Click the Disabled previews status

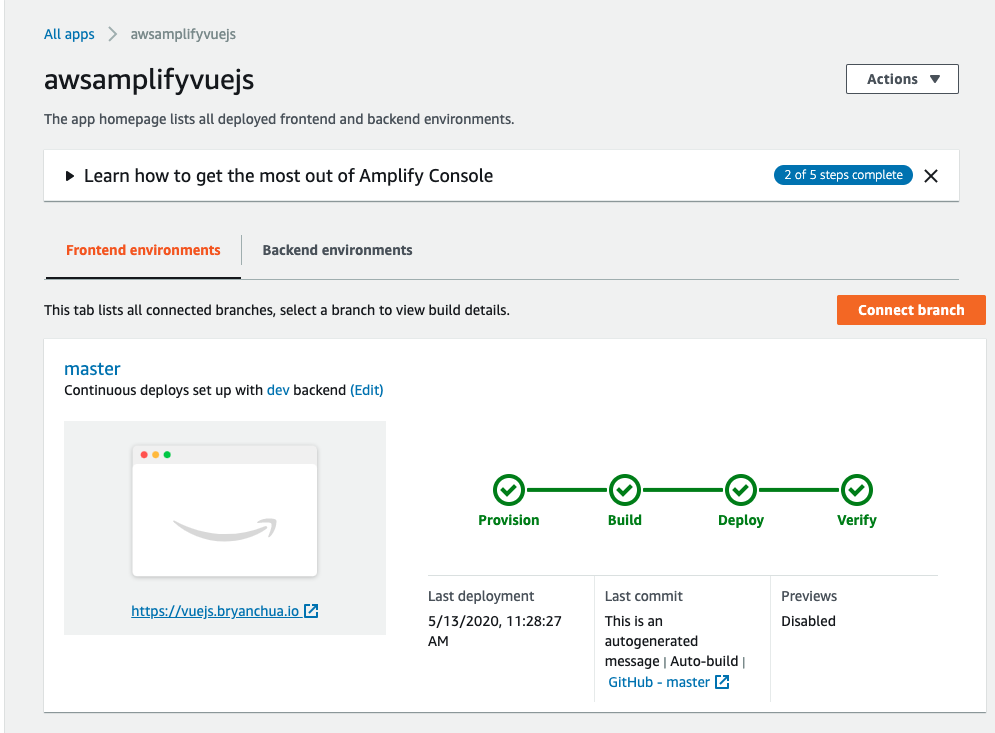point(808,621)
